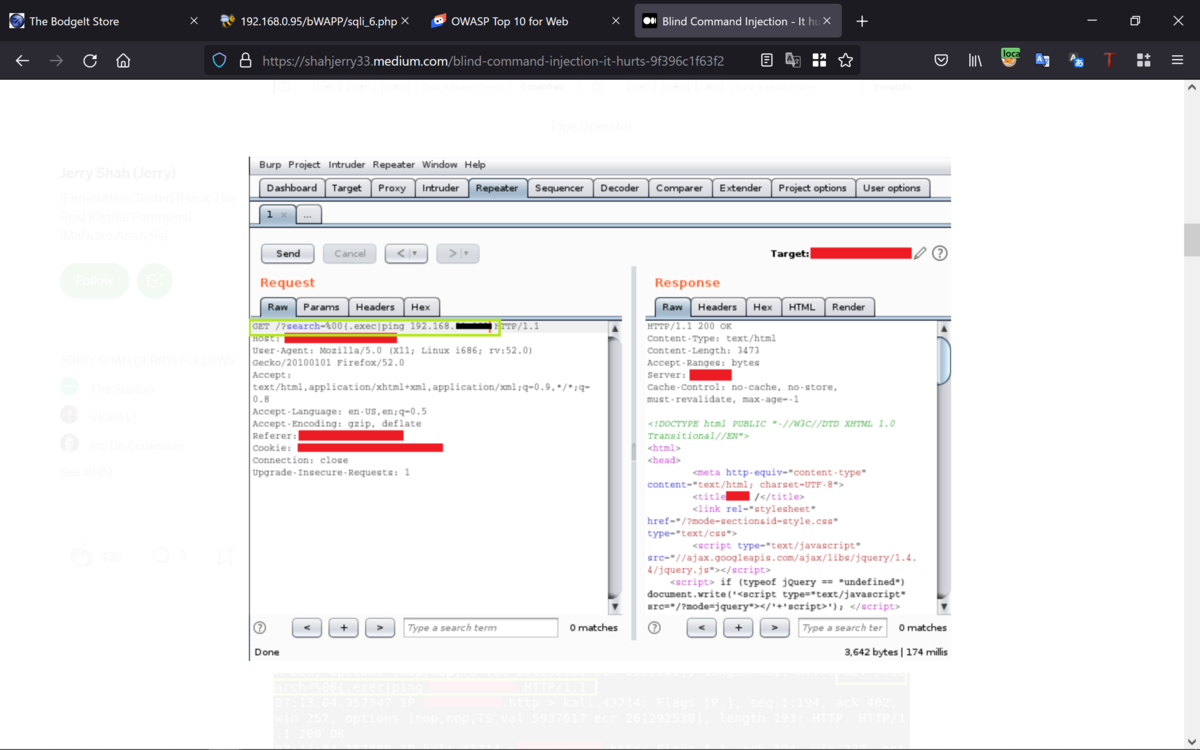Click the Follow button on the Medium sidebar
Screen dimensions: 1200x750
coord(95,281)
